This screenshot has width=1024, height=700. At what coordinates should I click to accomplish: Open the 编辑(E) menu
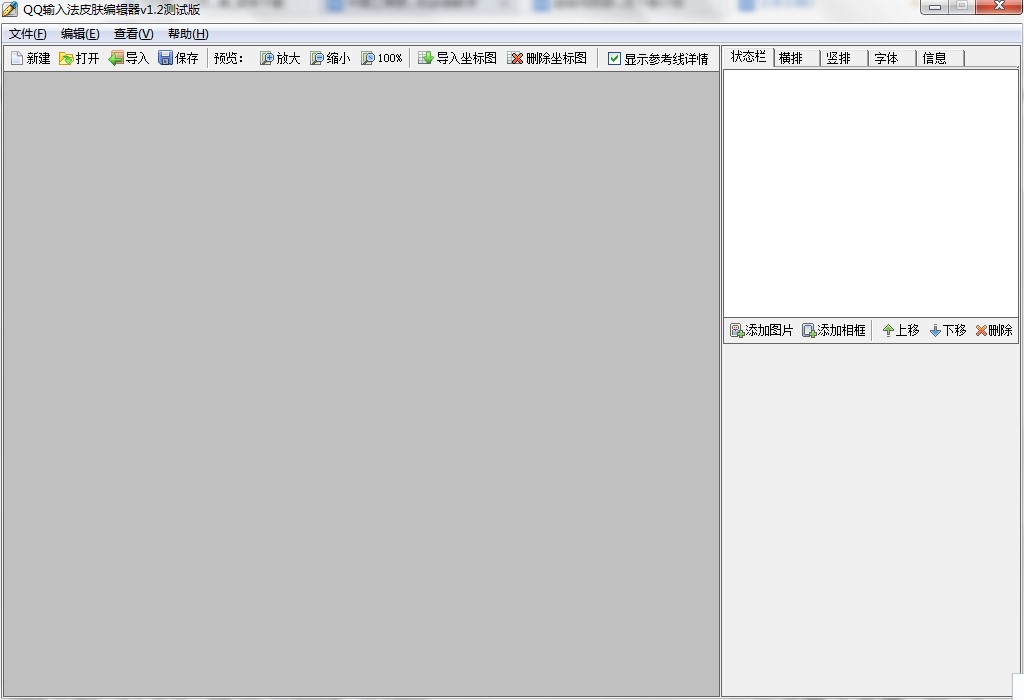[x=80, y=34]
